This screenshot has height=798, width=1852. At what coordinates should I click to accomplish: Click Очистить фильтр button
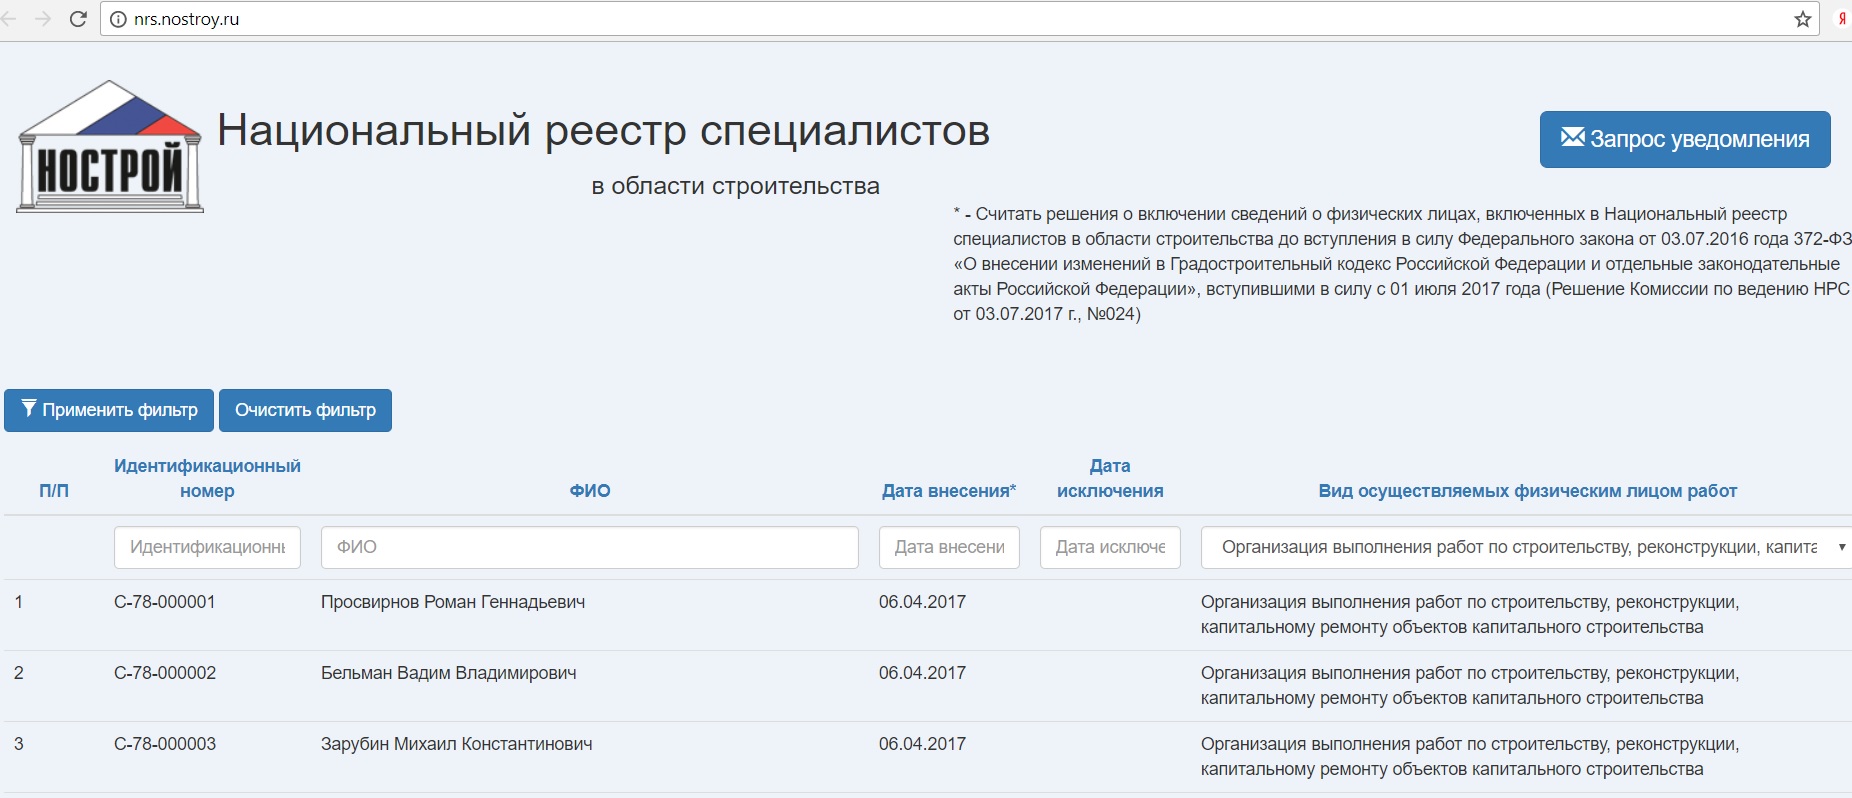point(305,410)
